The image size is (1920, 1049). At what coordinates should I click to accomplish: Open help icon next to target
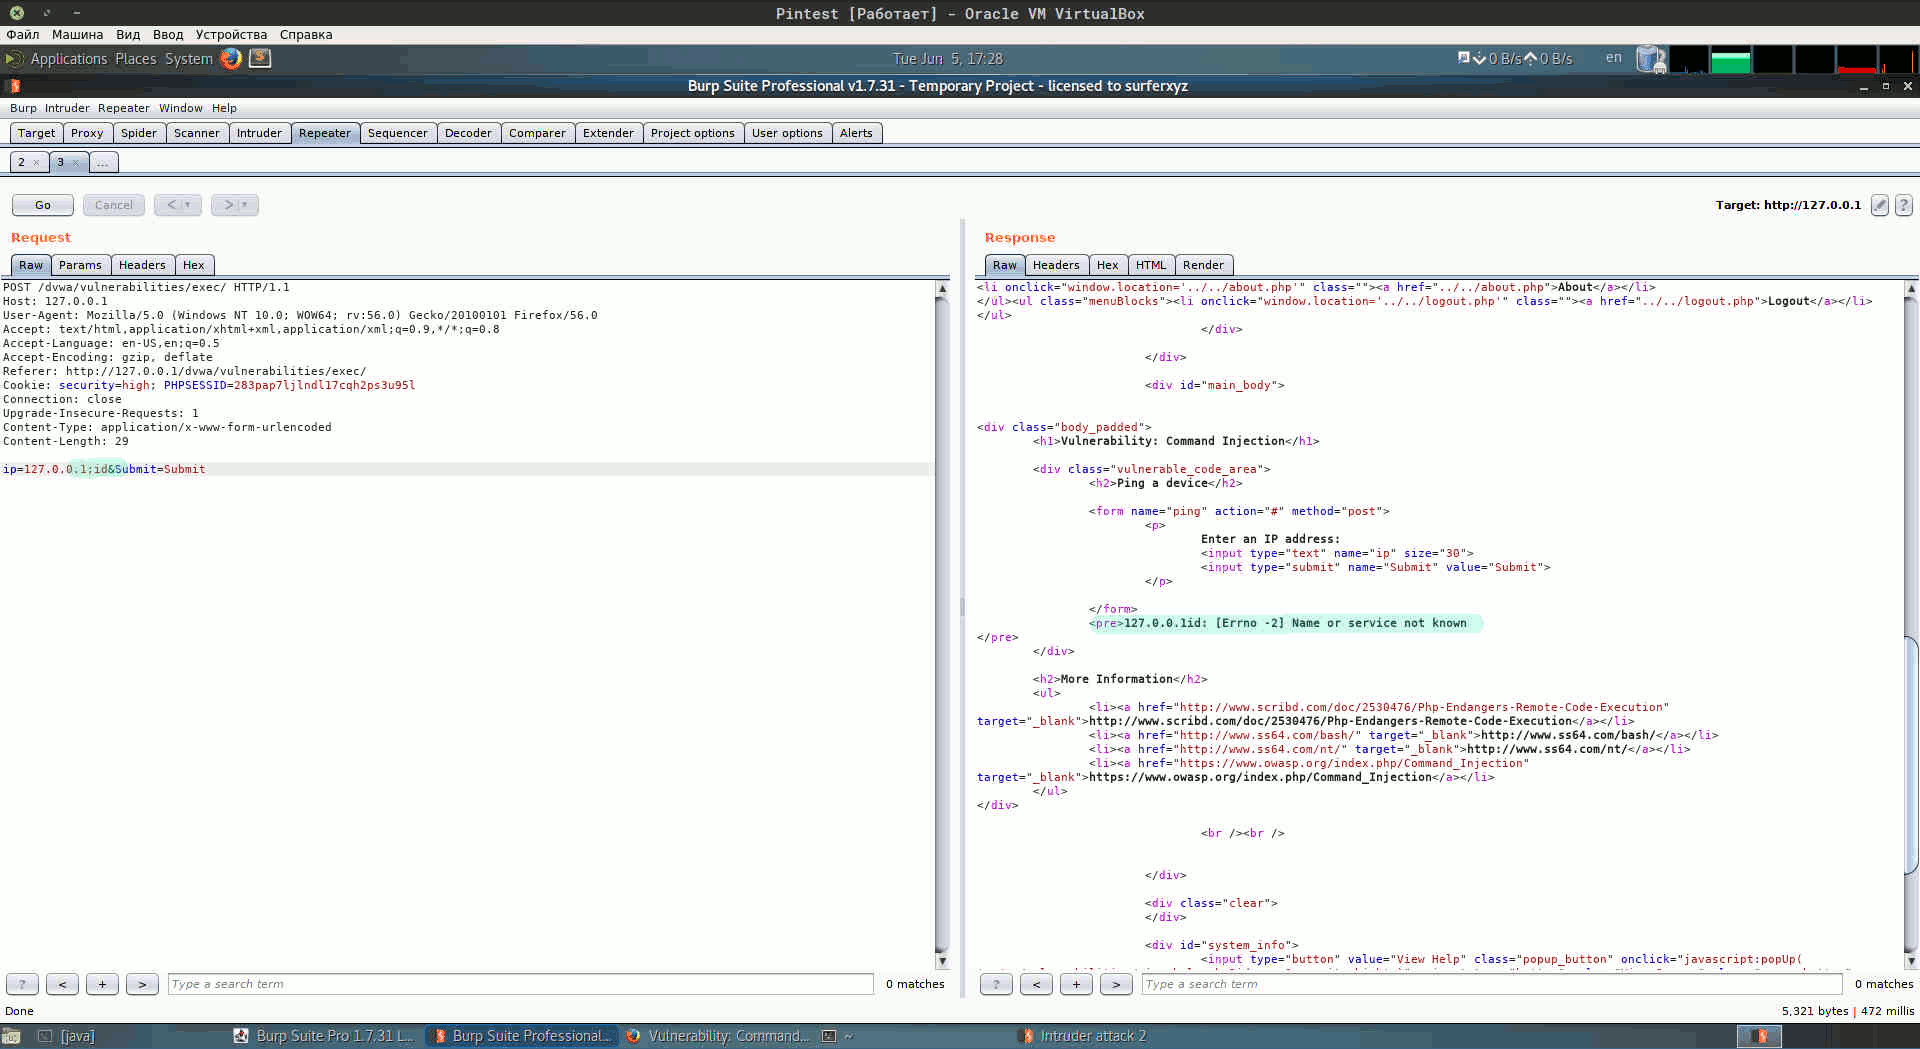coord(1904,205)
